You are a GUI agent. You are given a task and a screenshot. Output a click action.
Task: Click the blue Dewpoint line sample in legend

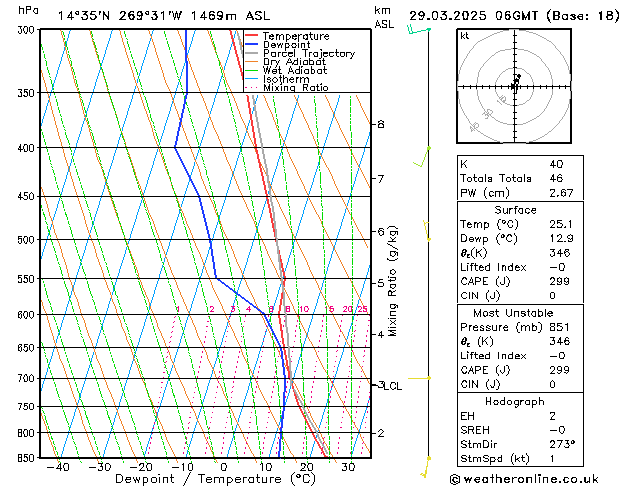(251, 45)
